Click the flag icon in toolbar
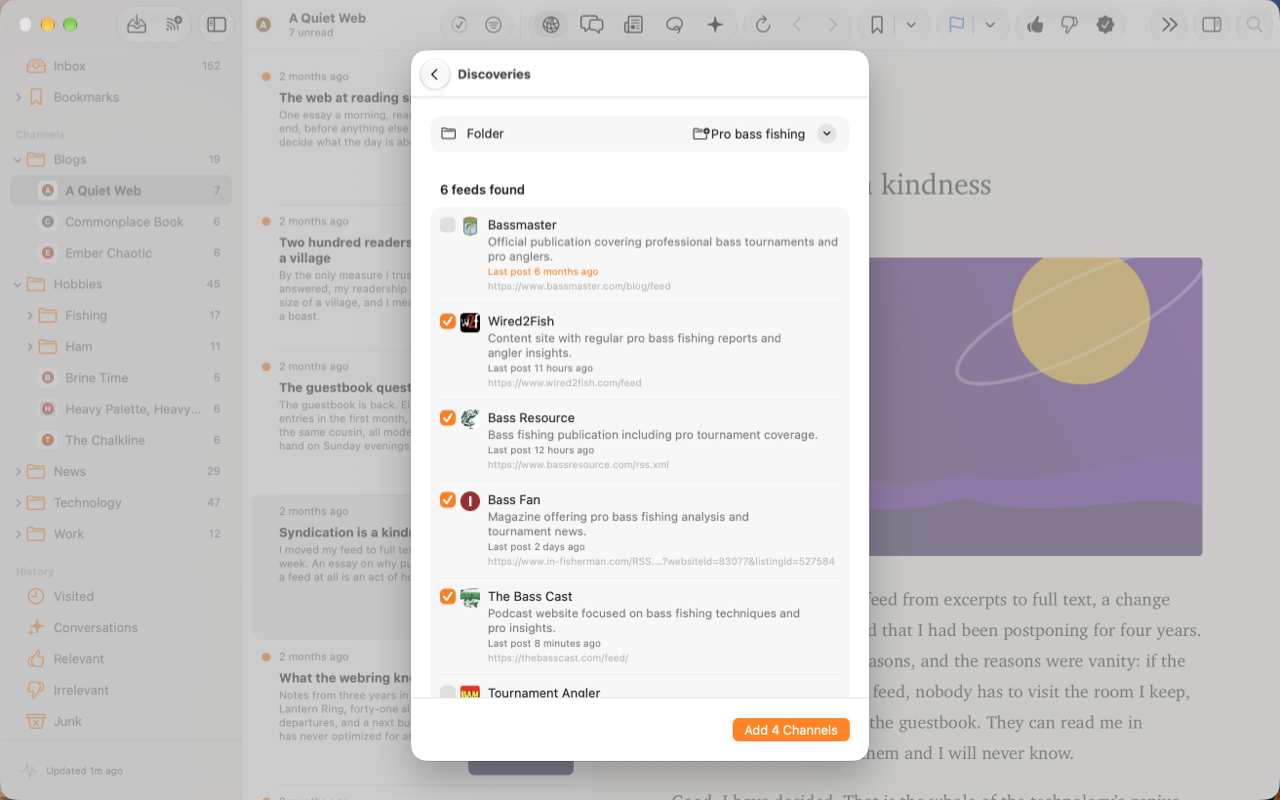The height and width of the screenshot is (800, 1280). click(956, 25)
